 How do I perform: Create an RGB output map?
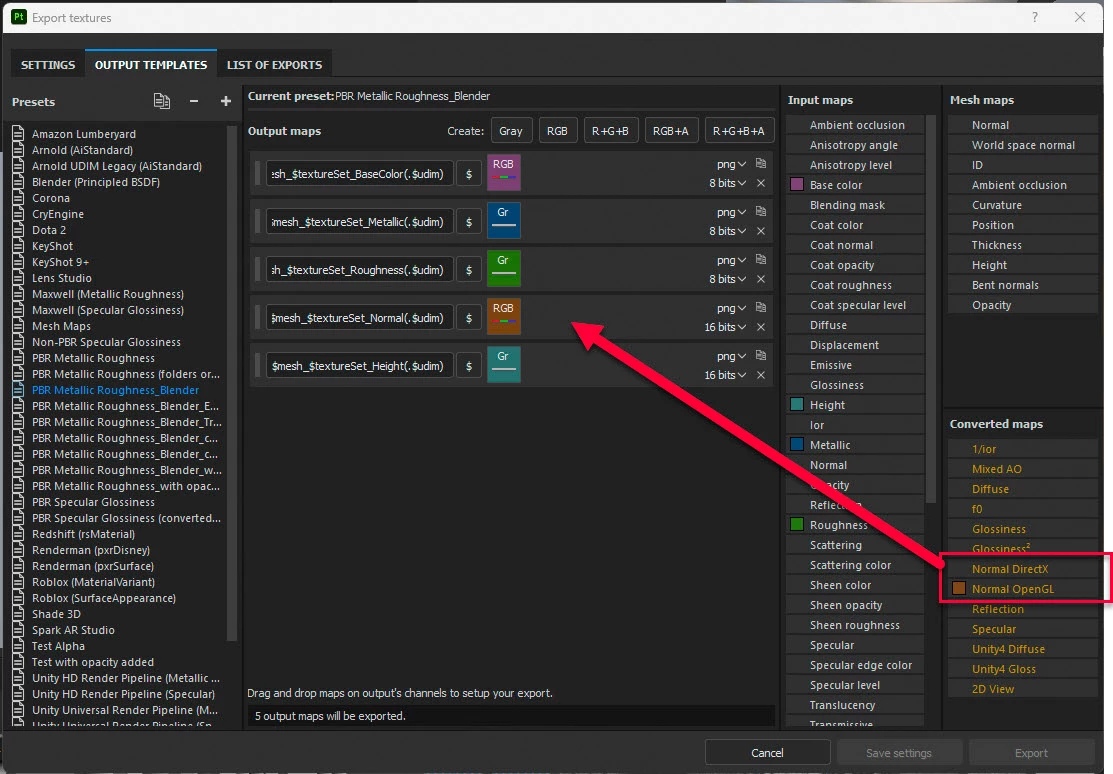(x=557, y=131)
